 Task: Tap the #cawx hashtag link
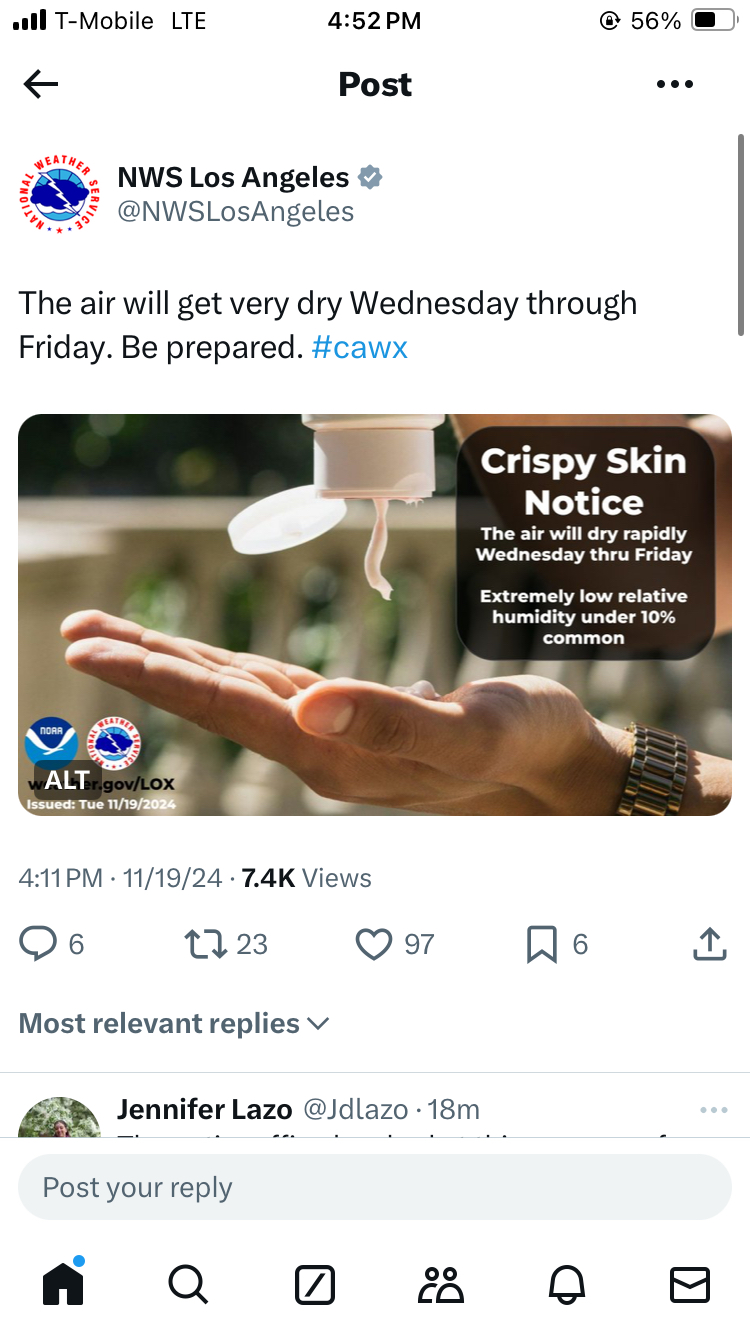(360, 348)
